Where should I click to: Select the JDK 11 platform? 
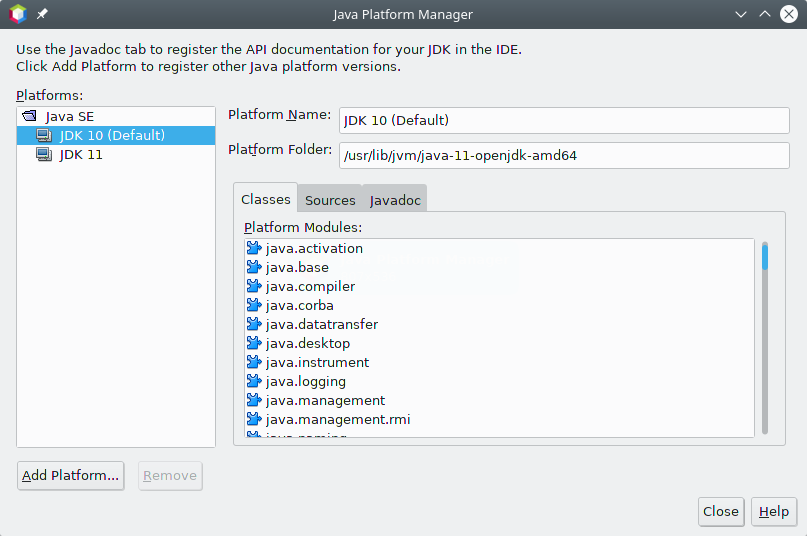pos(116,154)
